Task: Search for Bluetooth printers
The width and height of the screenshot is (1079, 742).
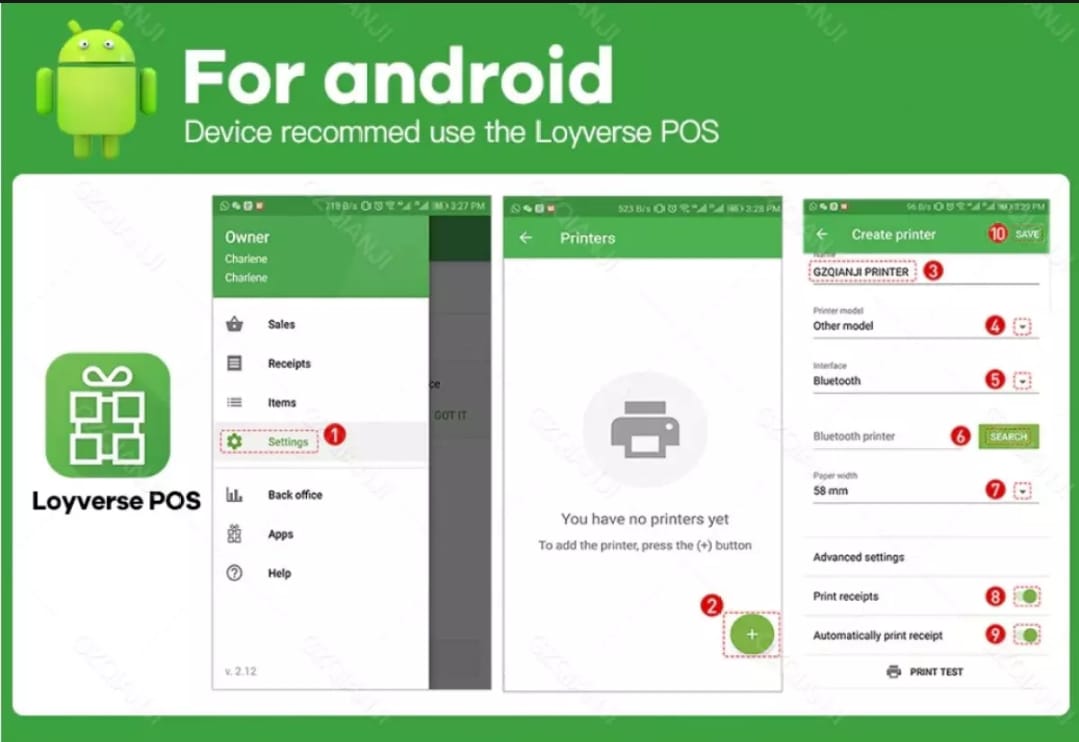Action: tap(1009, 436)
